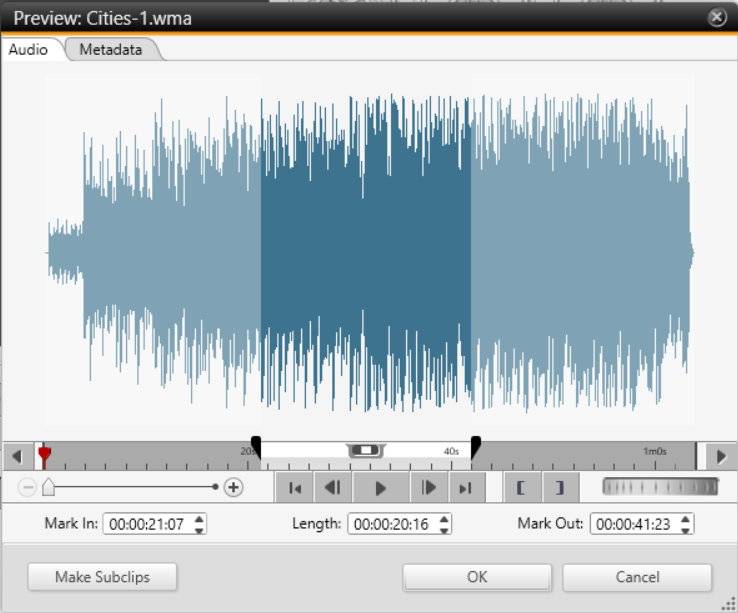Click the 40s label on the time ruler
Screen dimensions: 738x613
pyautogui.click(x=451, y=451)
